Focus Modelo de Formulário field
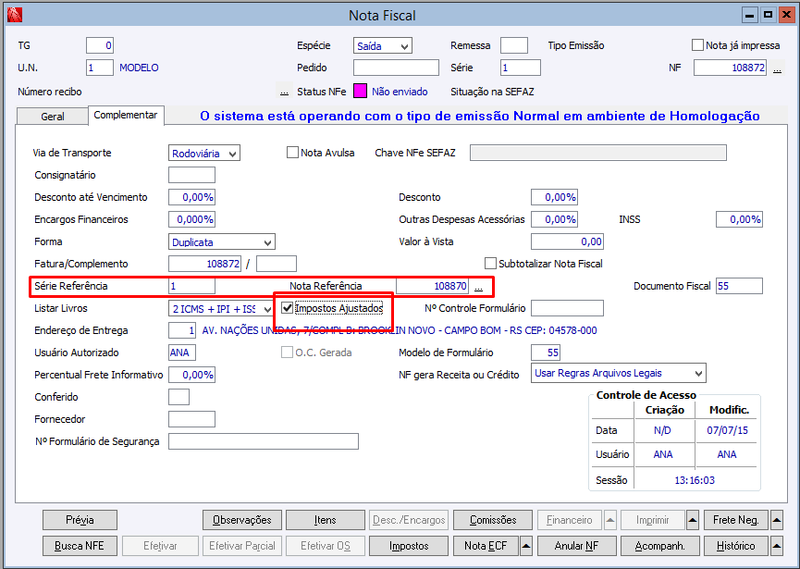Image resolution: width=800 pixels, height=569 pixels. [546, 353]
